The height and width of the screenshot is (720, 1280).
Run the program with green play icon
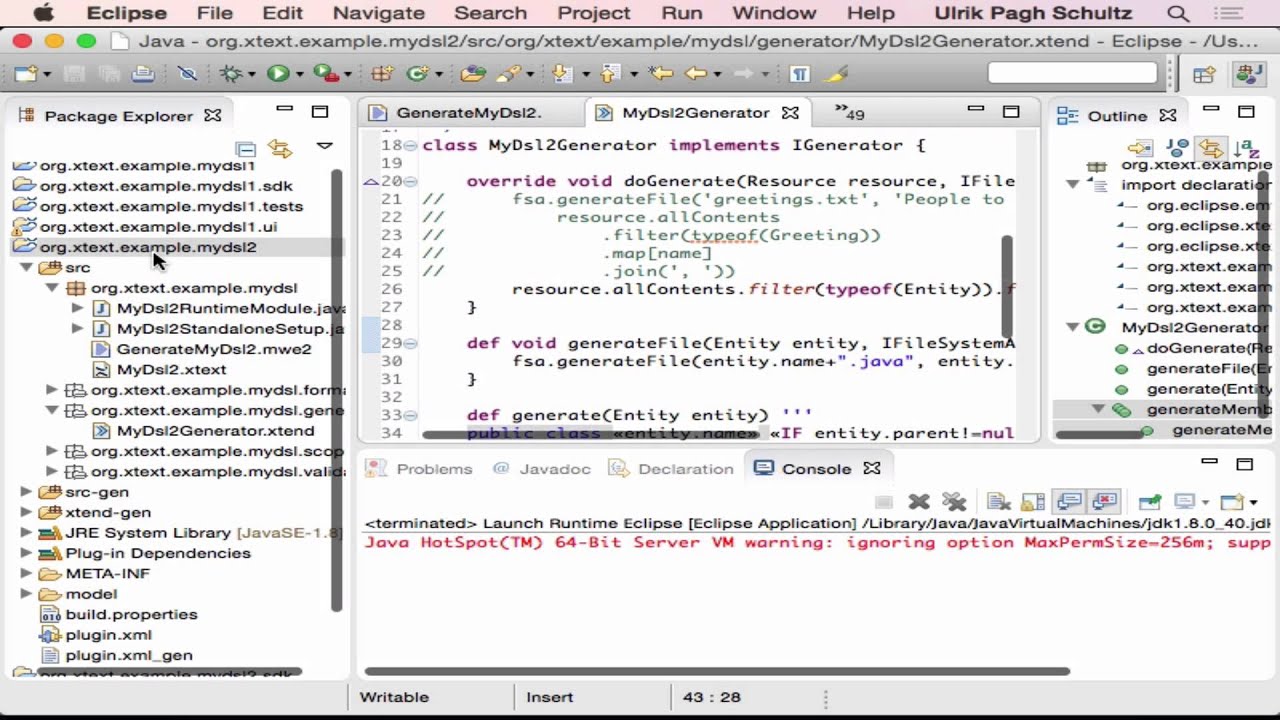pyautogui.click(x=278, y=74)
